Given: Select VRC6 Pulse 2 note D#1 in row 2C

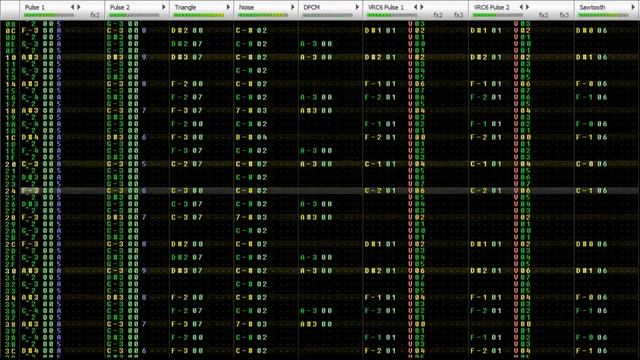Looking at the screenshot, I should pyautogui.click(x=479, y=244).
